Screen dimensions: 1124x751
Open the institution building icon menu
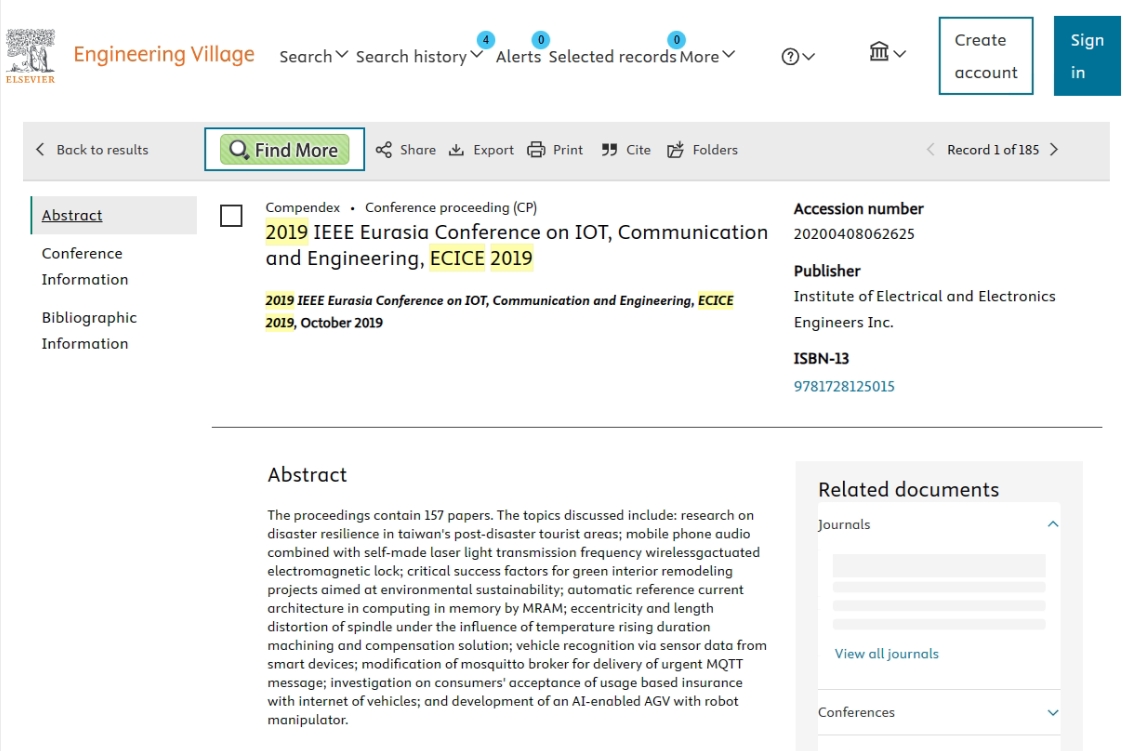879,52
